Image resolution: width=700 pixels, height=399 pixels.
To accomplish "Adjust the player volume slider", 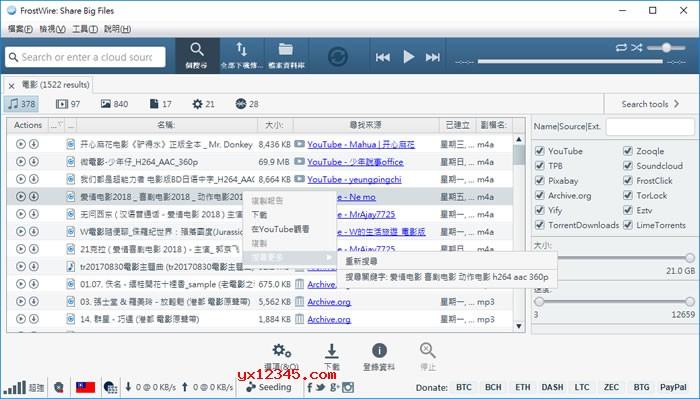I will (666, 48).
